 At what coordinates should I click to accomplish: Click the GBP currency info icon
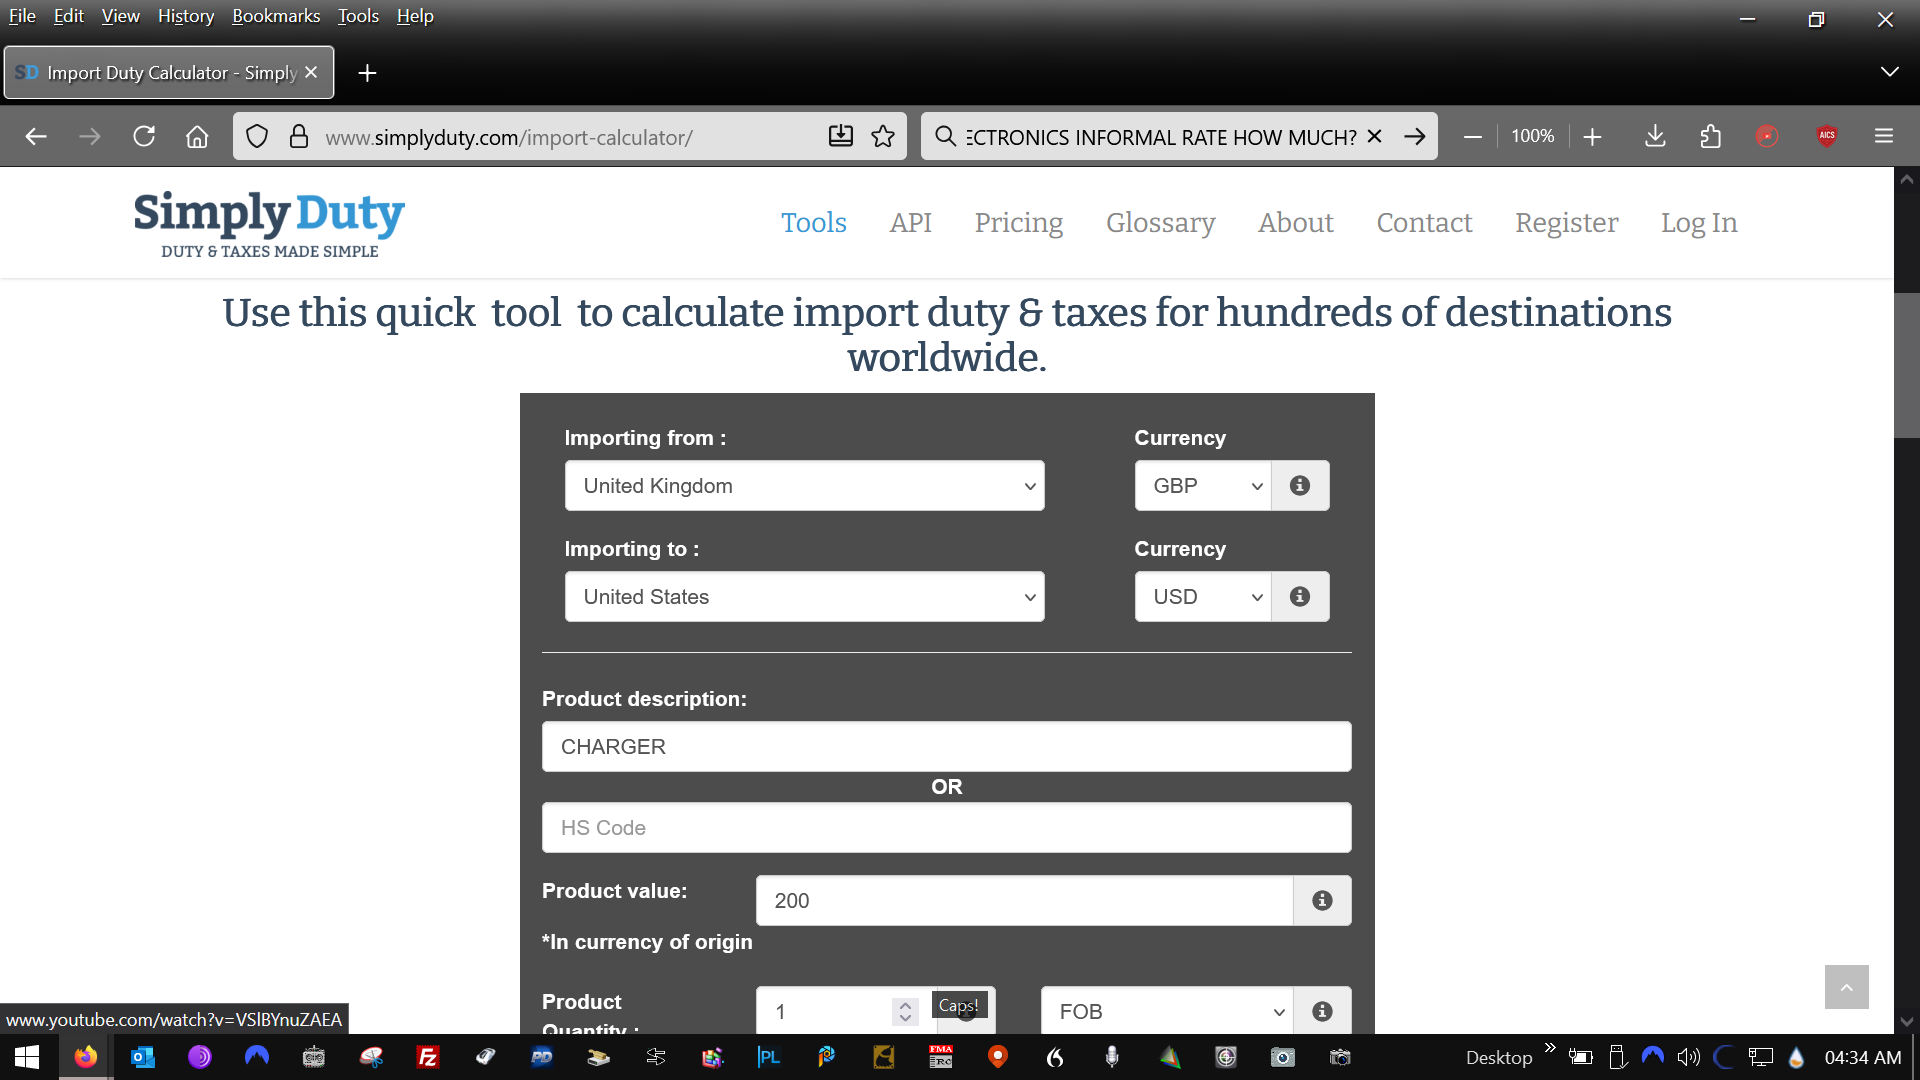tap(1299, 486)
